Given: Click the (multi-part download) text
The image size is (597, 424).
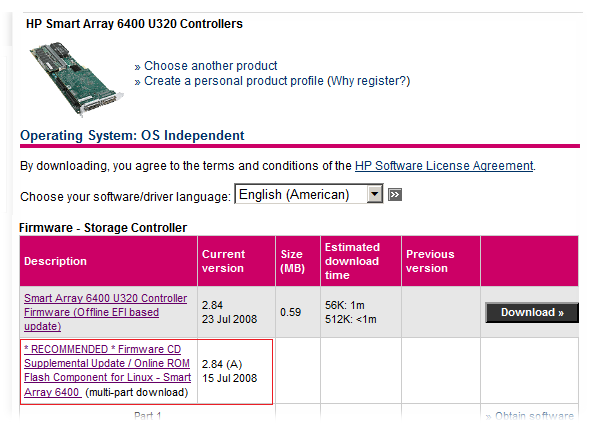Looking at the screenshot, I should (137, 392).
